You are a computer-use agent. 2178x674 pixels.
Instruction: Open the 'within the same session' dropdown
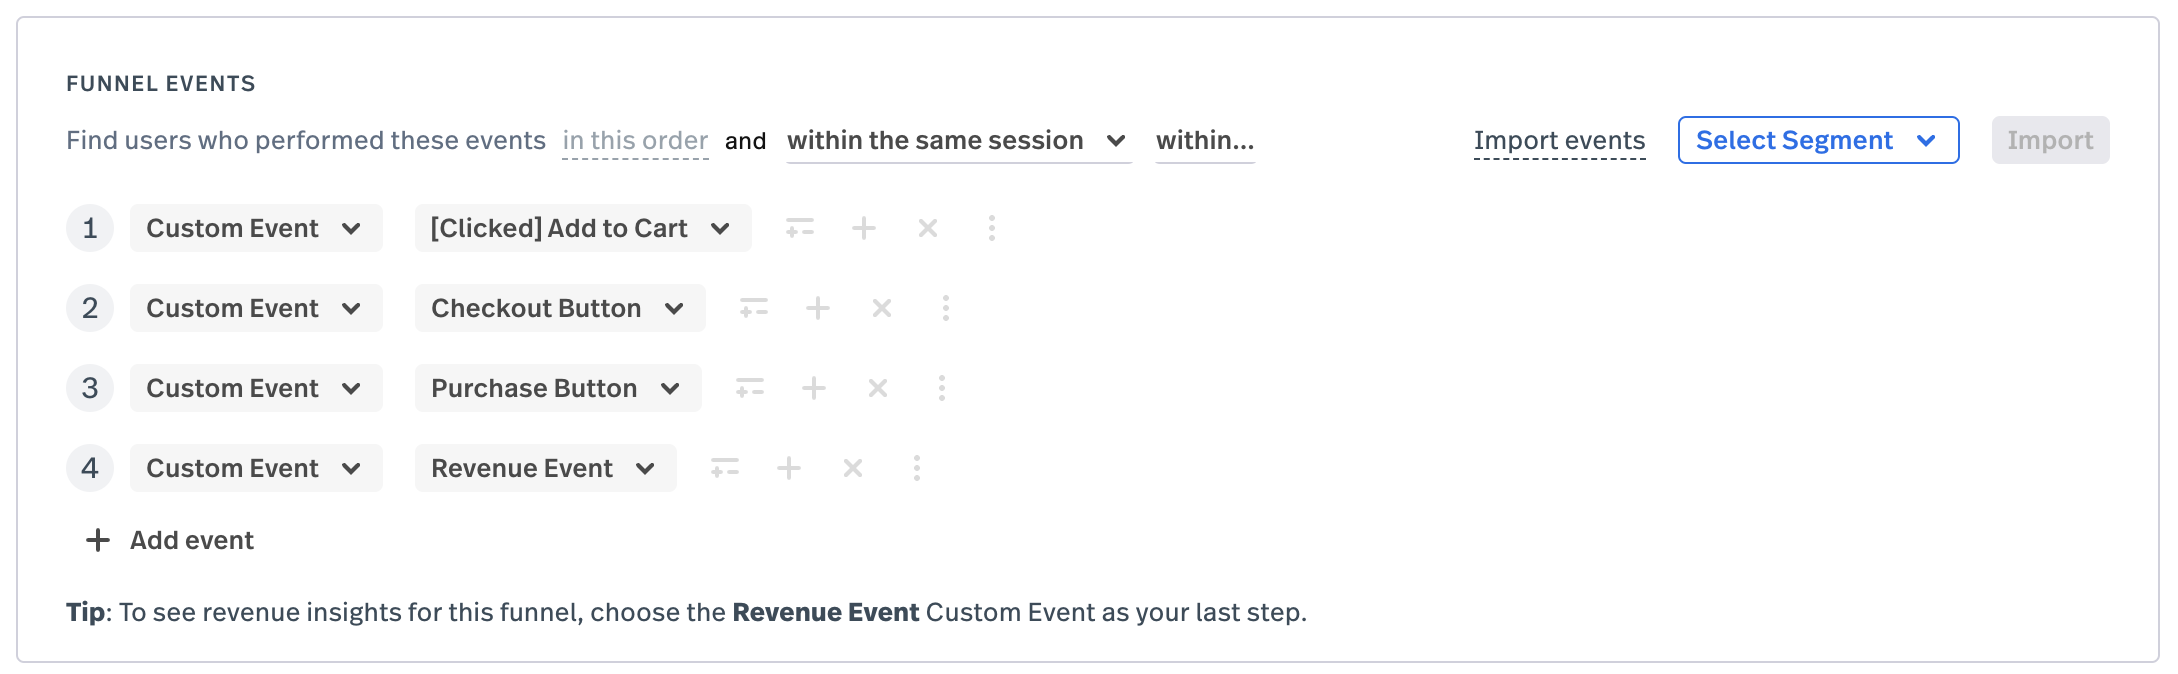957,140
